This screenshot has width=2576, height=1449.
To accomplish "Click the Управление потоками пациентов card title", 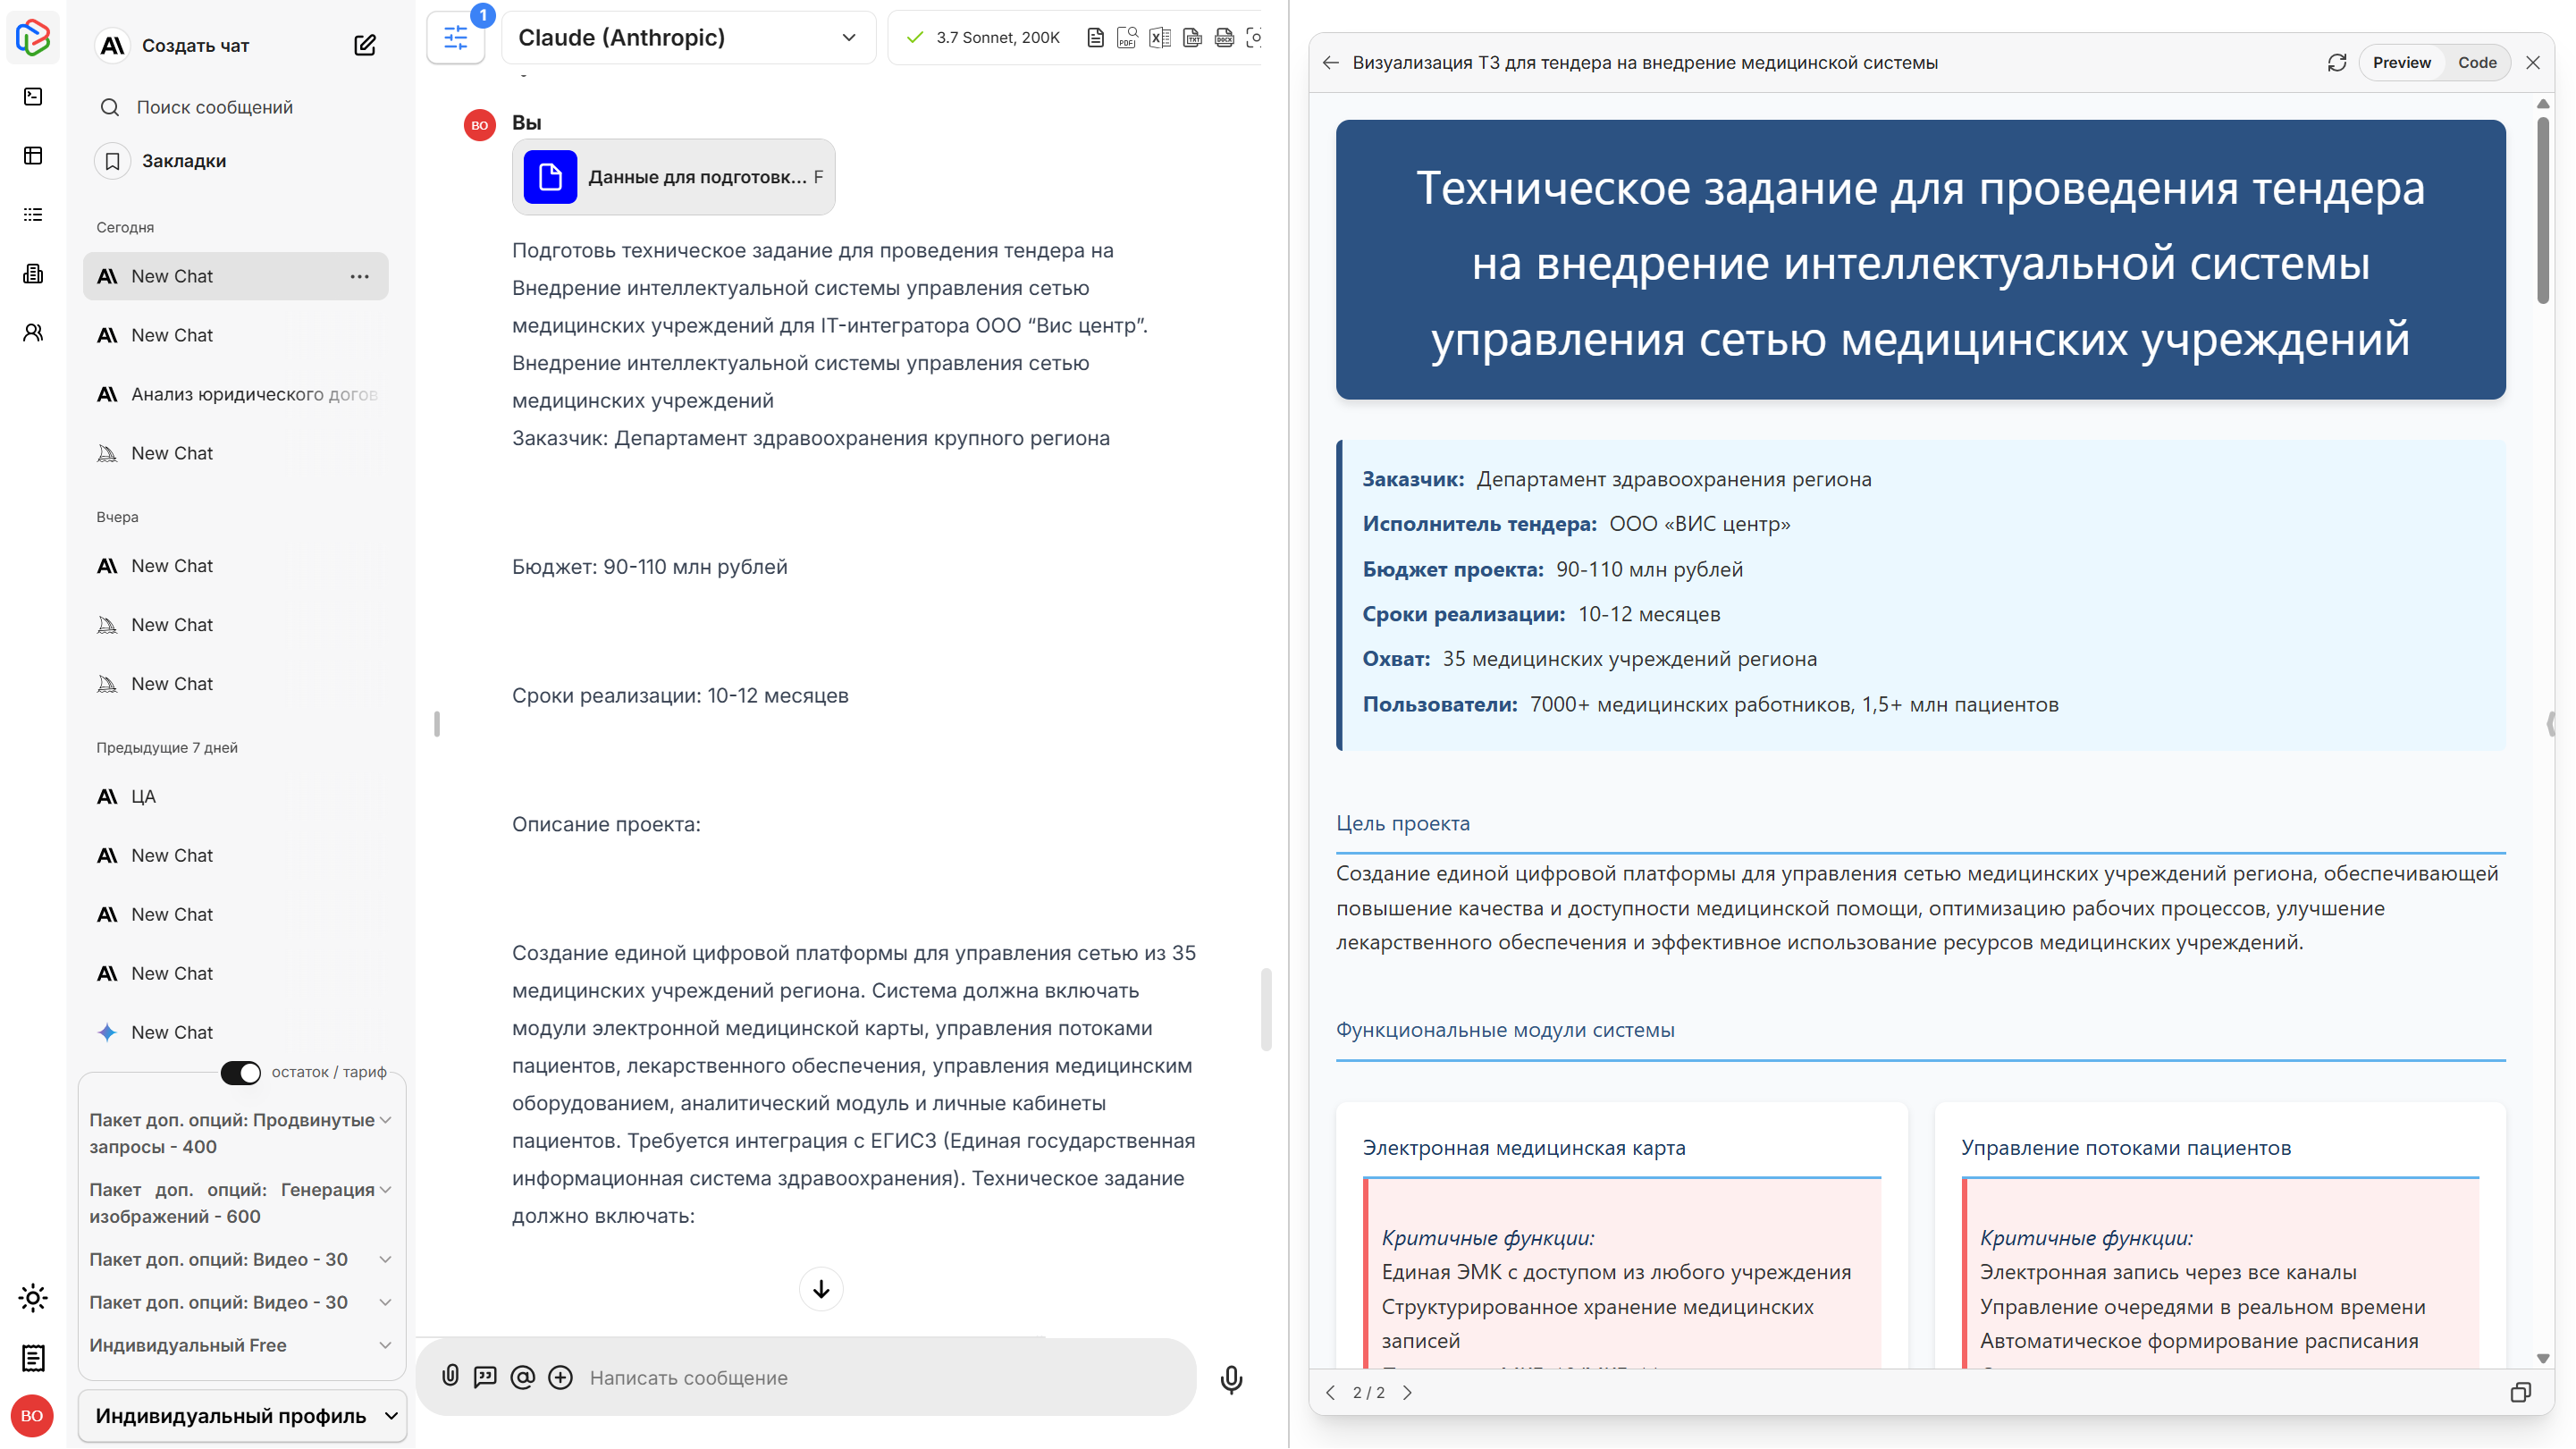I will [2126, 1148].
